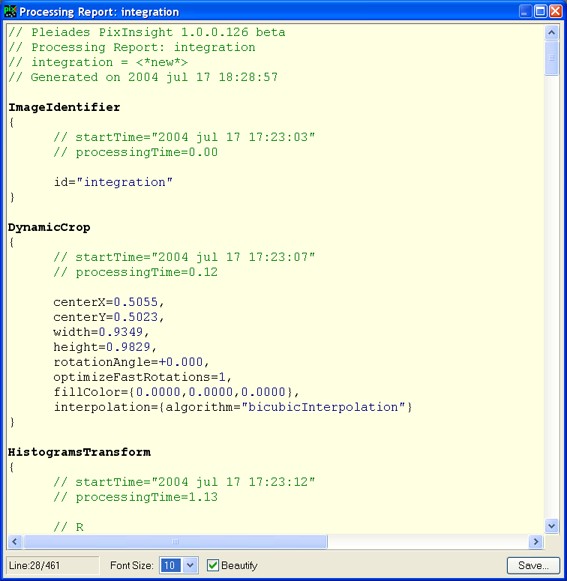Viewport: 567px width, 581px height.
Task: Click the Font Size value field showing 10
Action: coord(171,565)
